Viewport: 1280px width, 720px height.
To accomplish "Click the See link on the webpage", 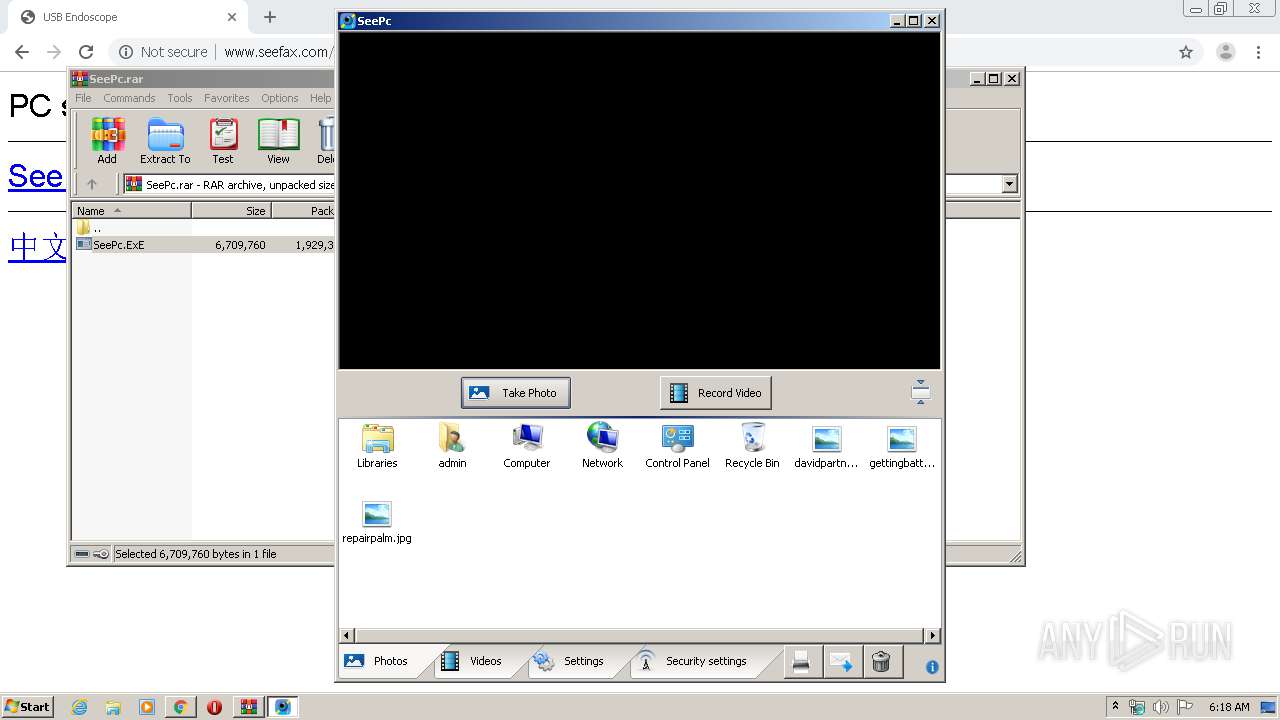I will (36, 177).
